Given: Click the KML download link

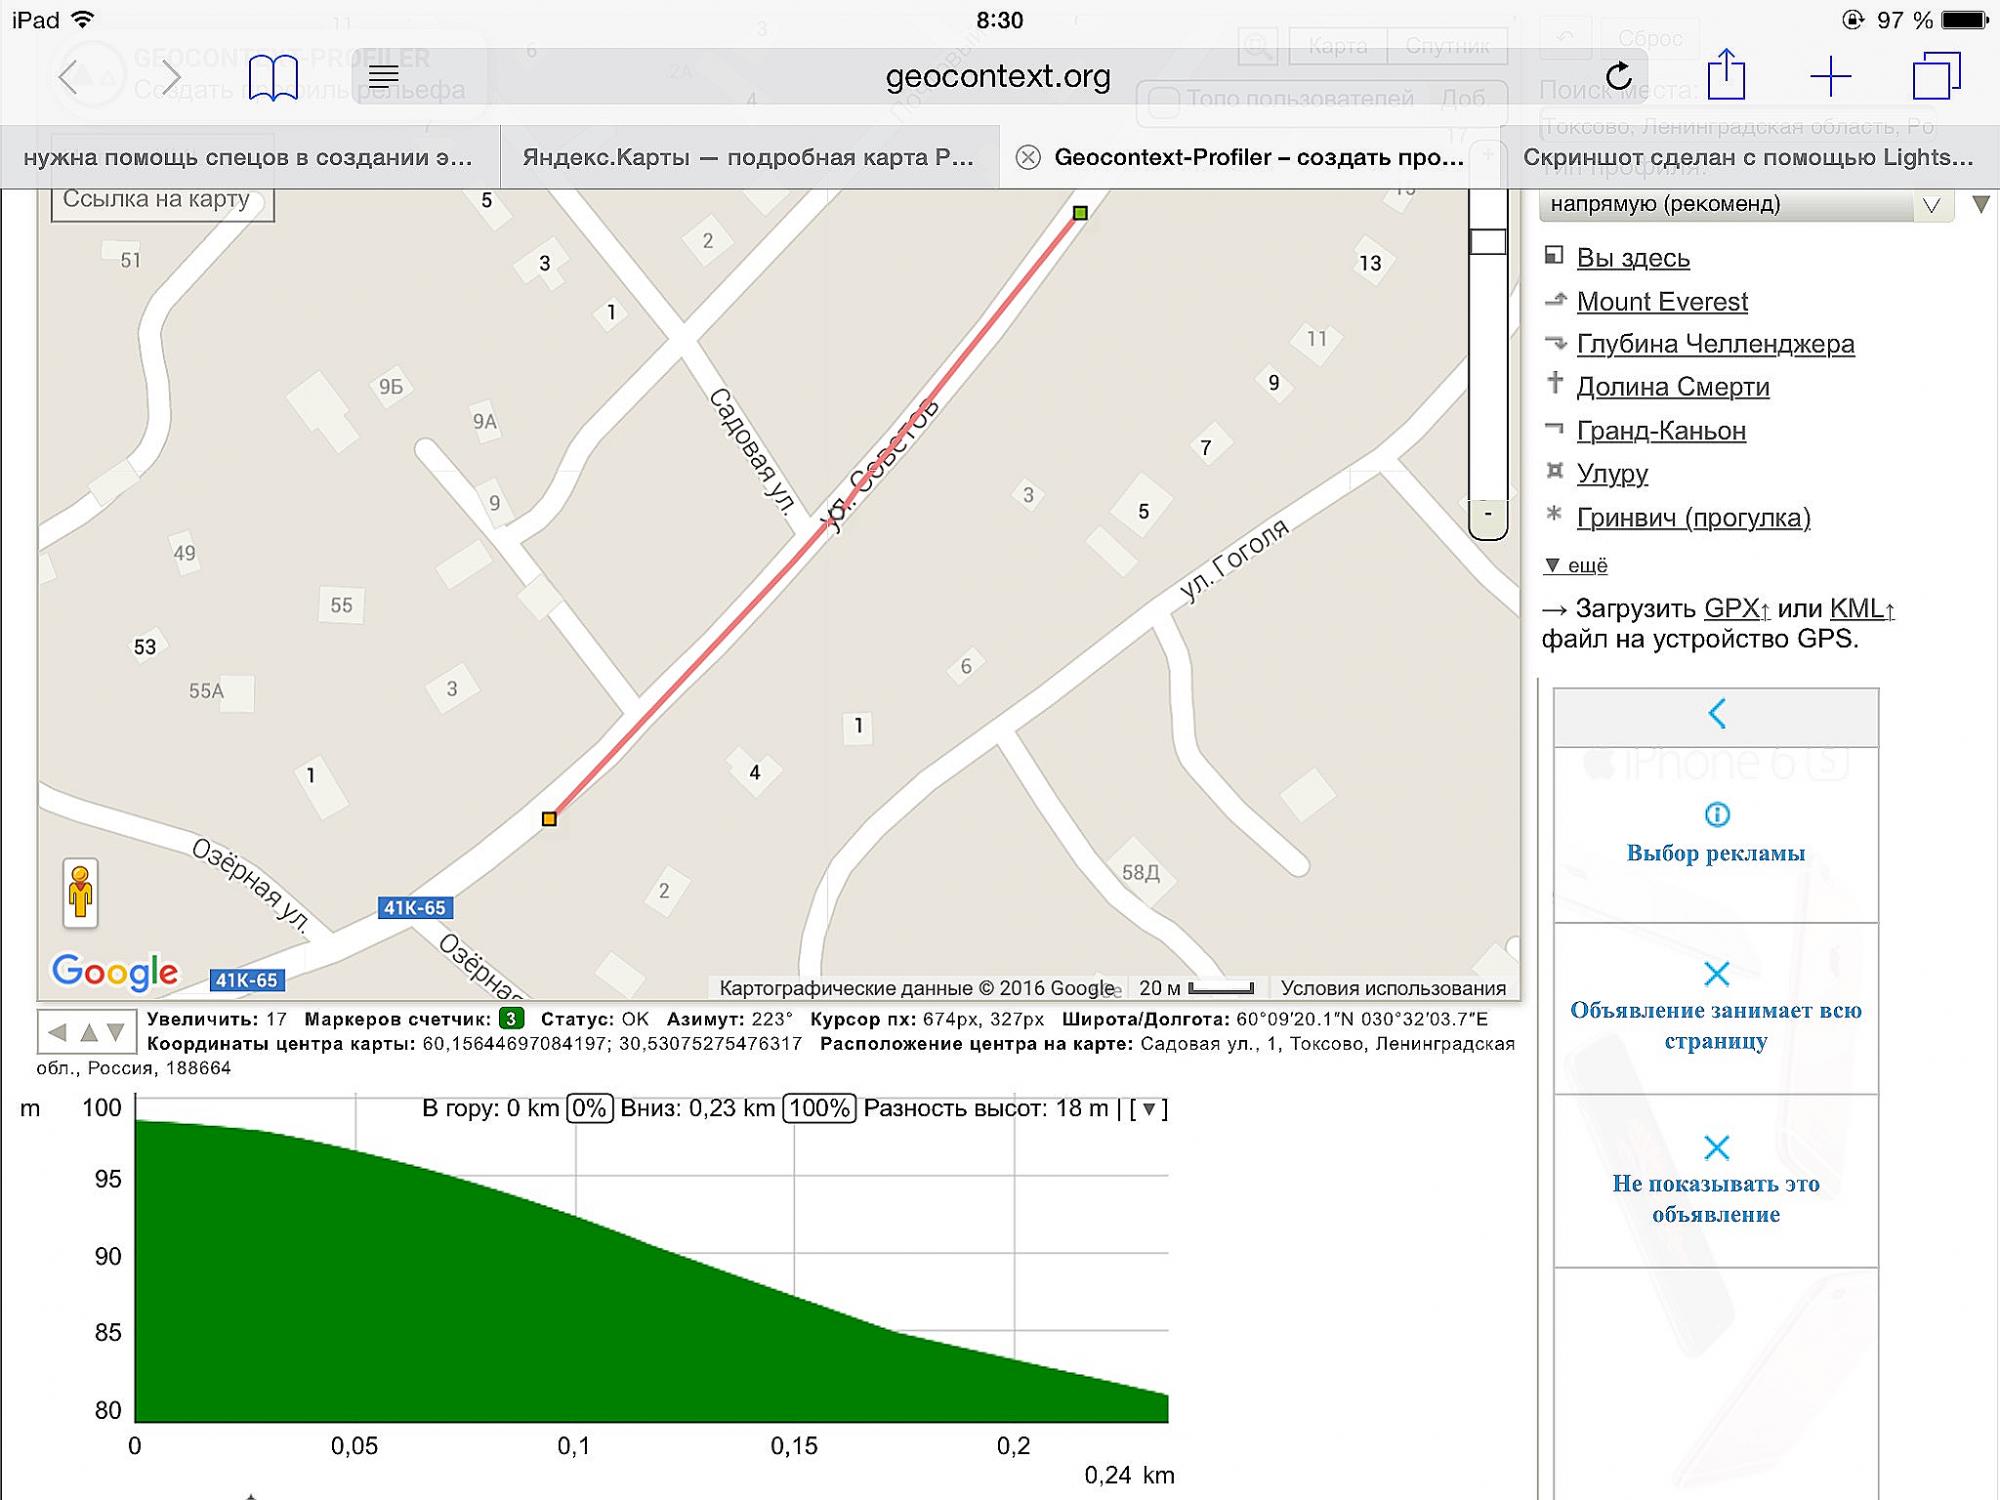Looking at the screenshot, I should point(1862,608).
